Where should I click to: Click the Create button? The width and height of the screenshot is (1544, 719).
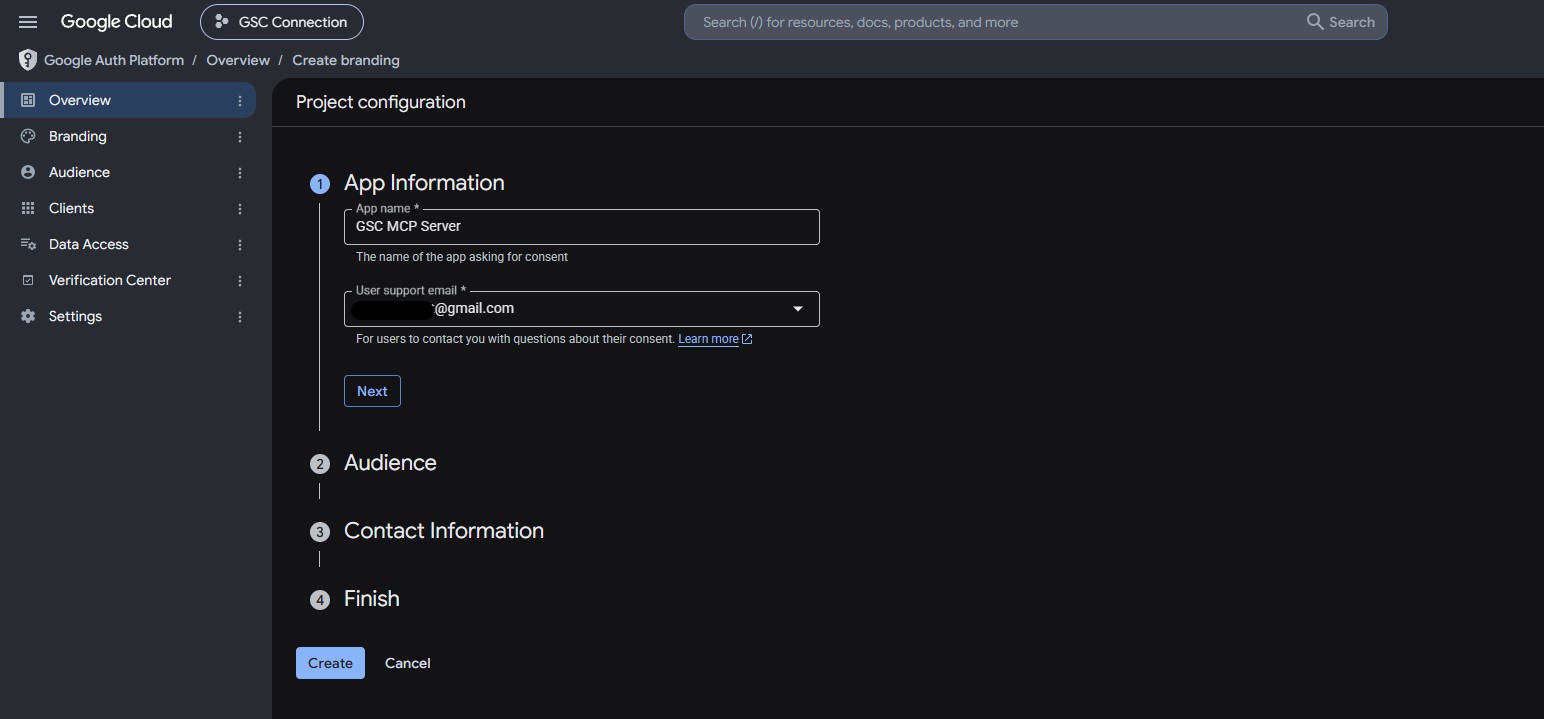pos(330,663)
